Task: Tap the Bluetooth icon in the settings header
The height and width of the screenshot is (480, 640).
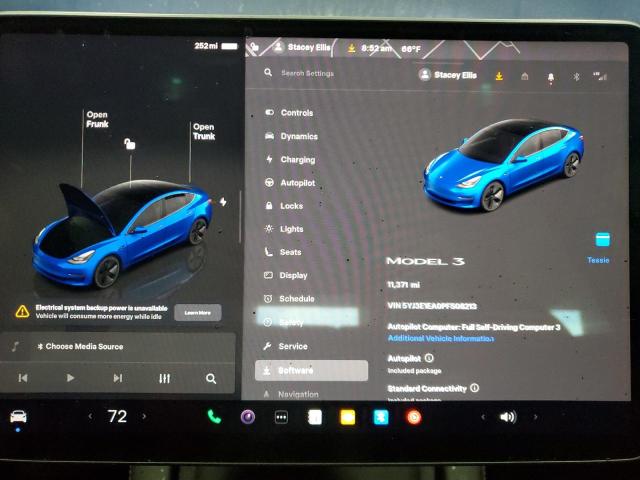Action: pyautogui.click(x=576, y=76)
